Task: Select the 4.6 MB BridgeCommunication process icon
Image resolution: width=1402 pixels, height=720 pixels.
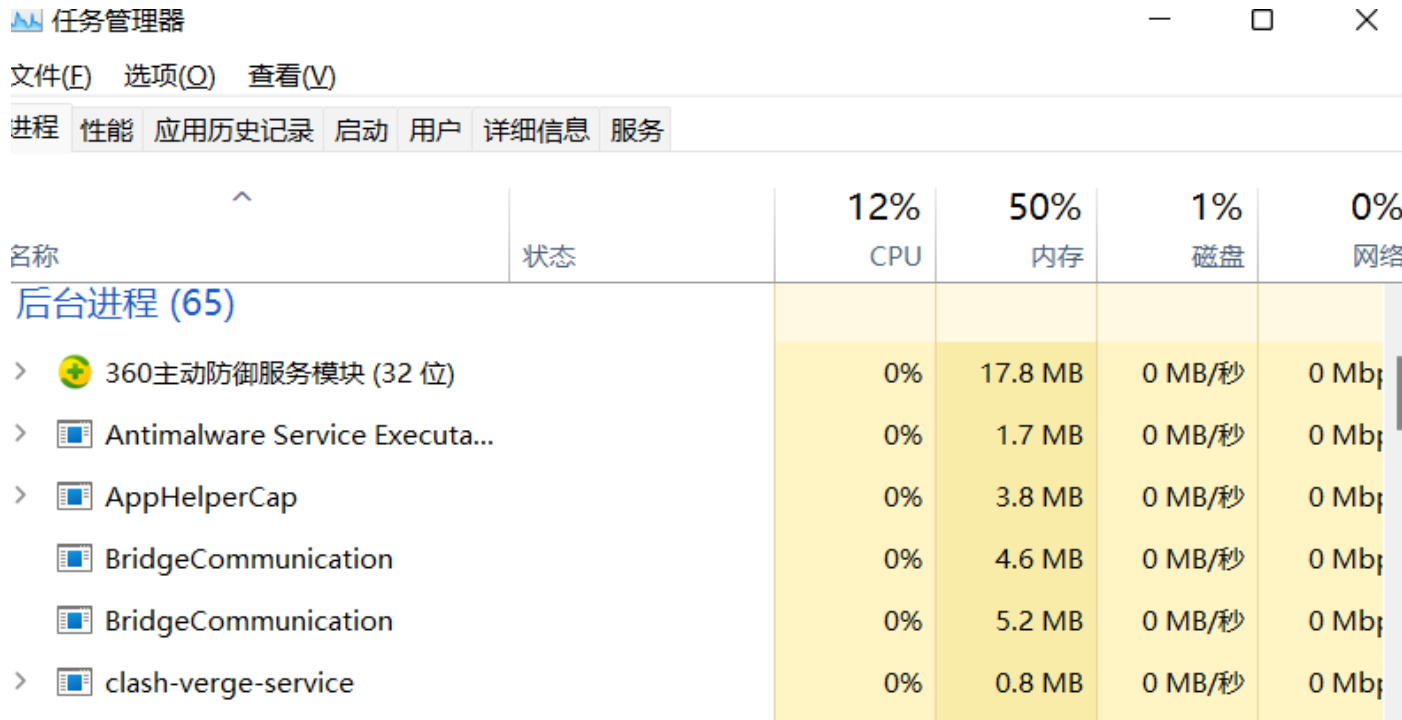Action: pos(74,559)
